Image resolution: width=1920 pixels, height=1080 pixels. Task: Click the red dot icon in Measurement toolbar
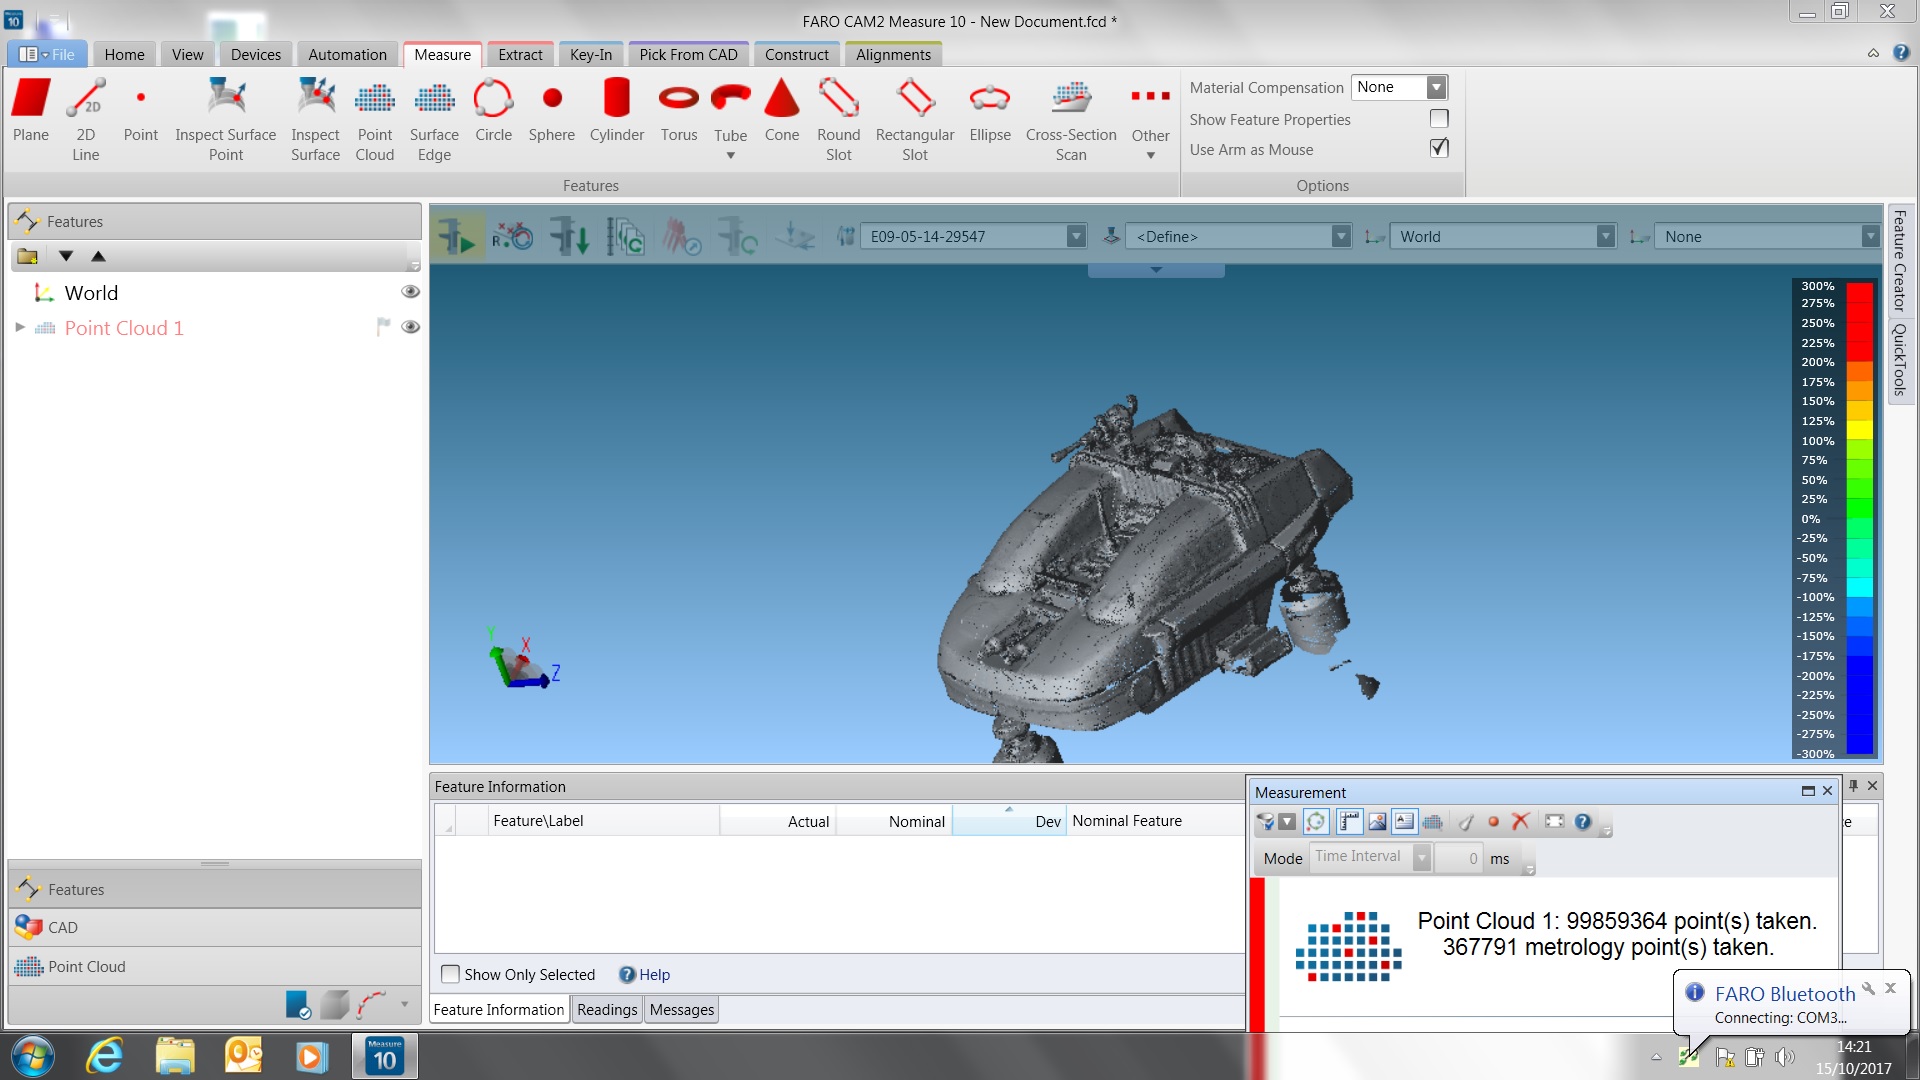tap(1493, 822)
